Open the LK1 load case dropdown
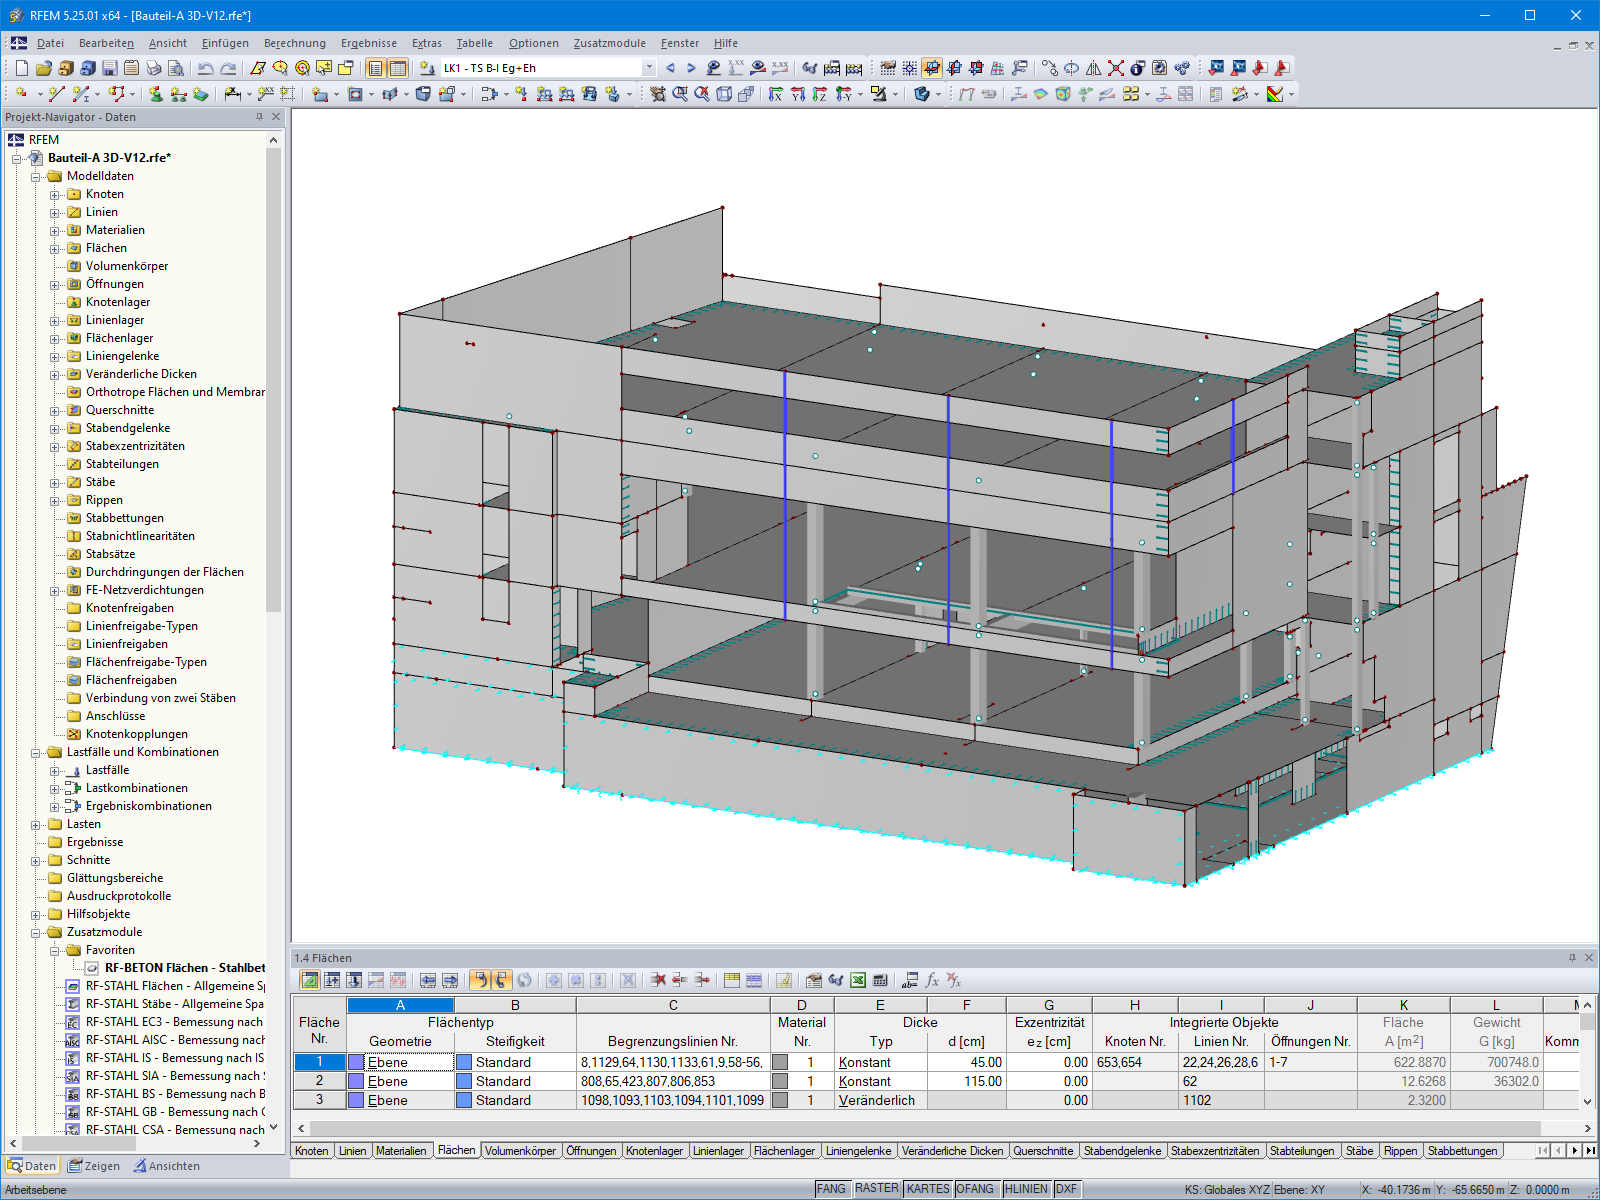1600x1200 pixels. click(648, 68)
